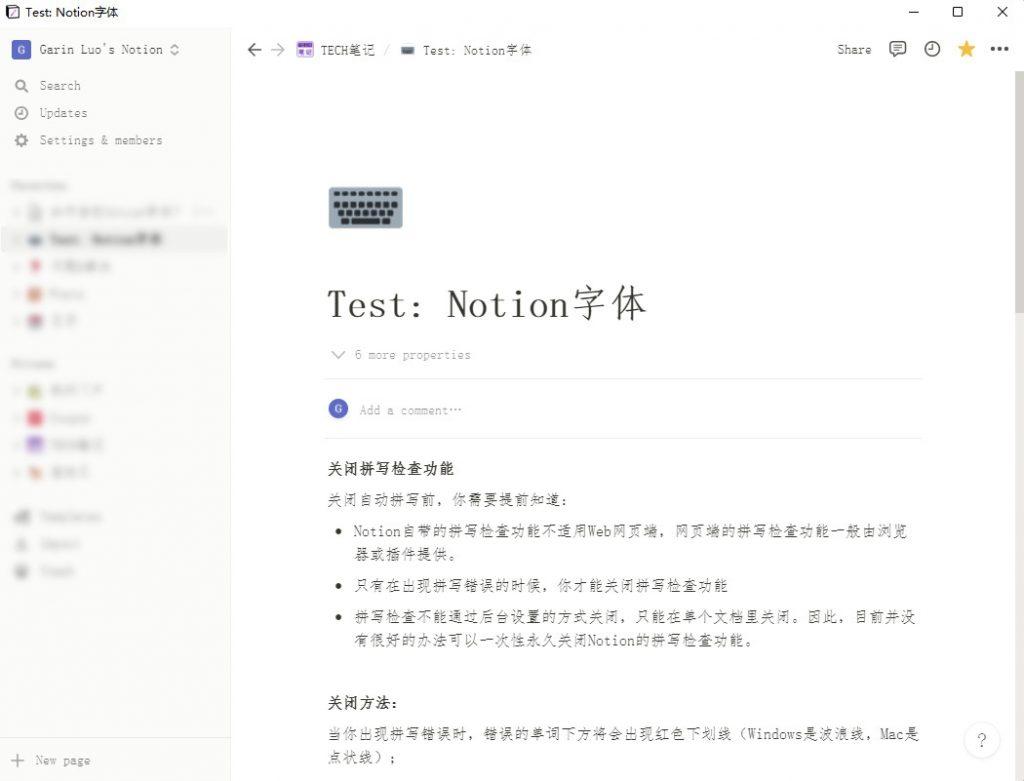Image resolution: width=1024 pixels, height=781 pixels.
Task: Open the Trash in the sidebar
Action: pyautogui.click(x=57, y=571)
